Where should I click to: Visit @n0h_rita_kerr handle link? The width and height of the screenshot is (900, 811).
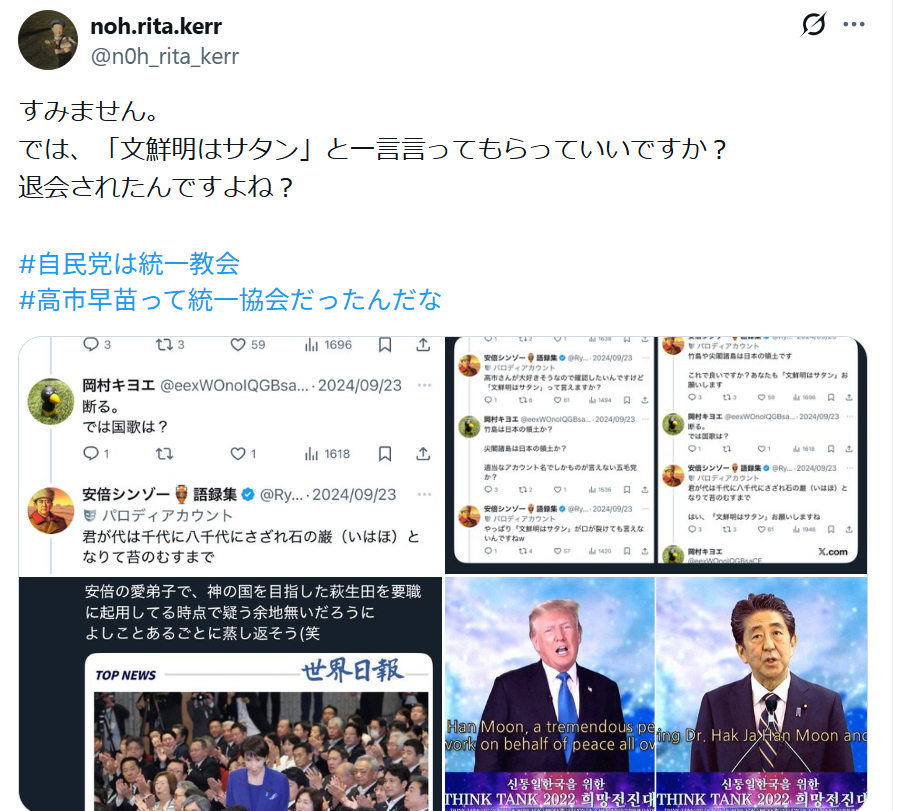click(x=165, y=56)
